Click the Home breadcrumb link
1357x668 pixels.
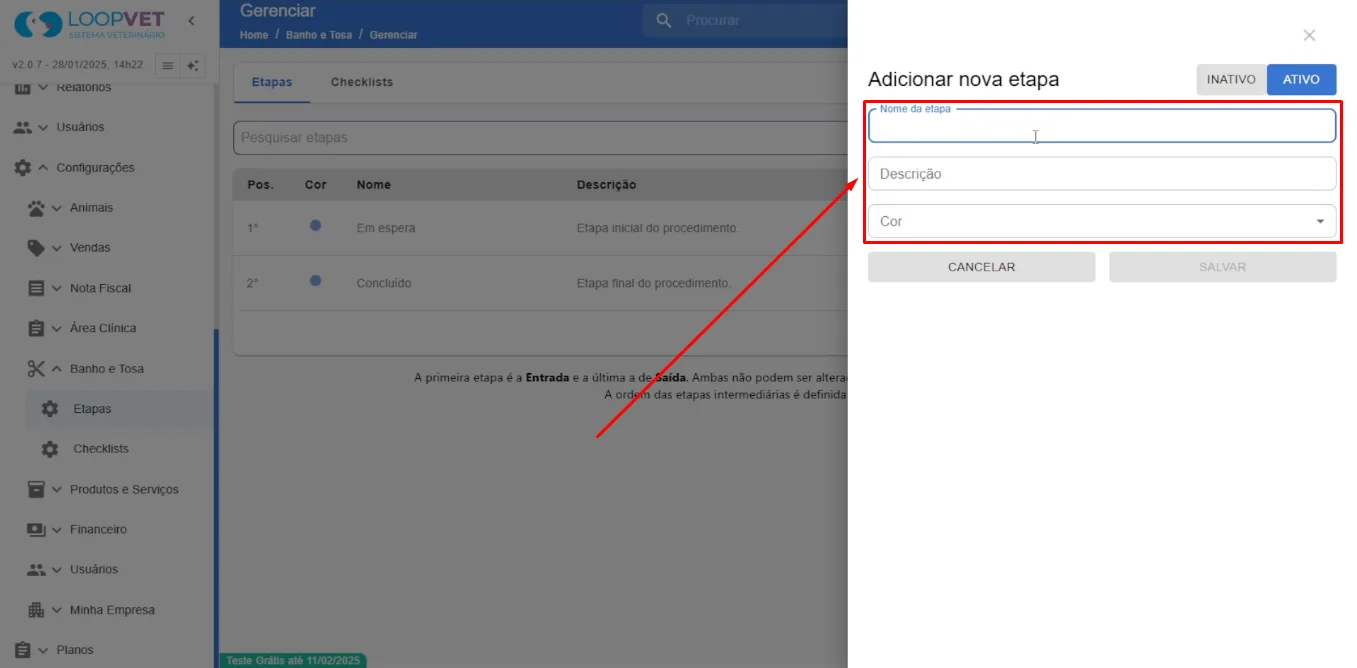[254, 35]
